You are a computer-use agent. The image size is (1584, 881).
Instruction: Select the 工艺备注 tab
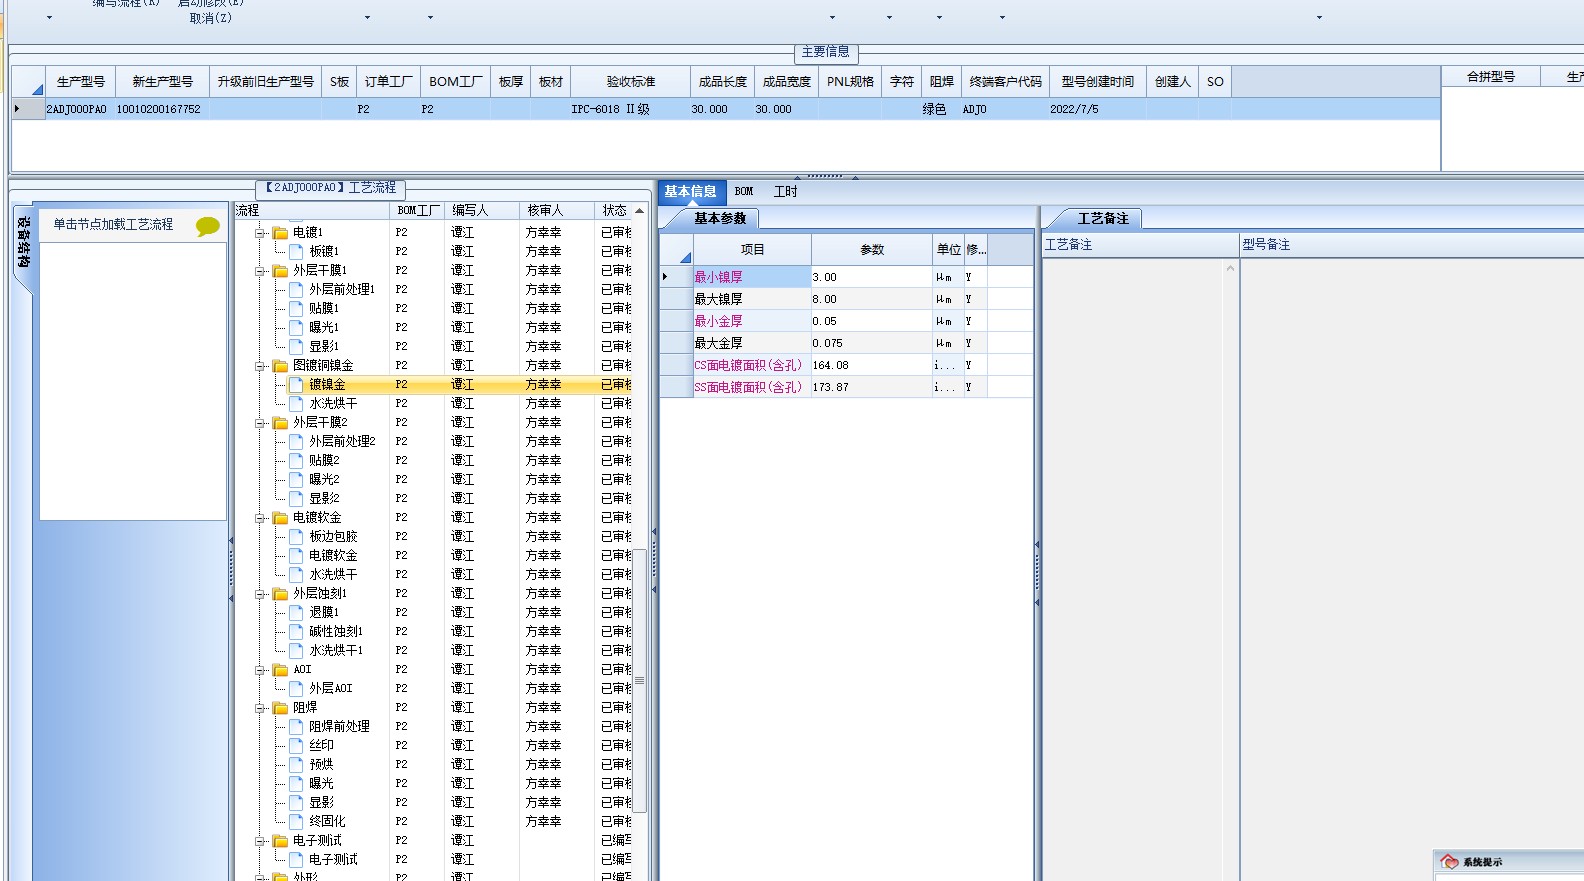1103,218
